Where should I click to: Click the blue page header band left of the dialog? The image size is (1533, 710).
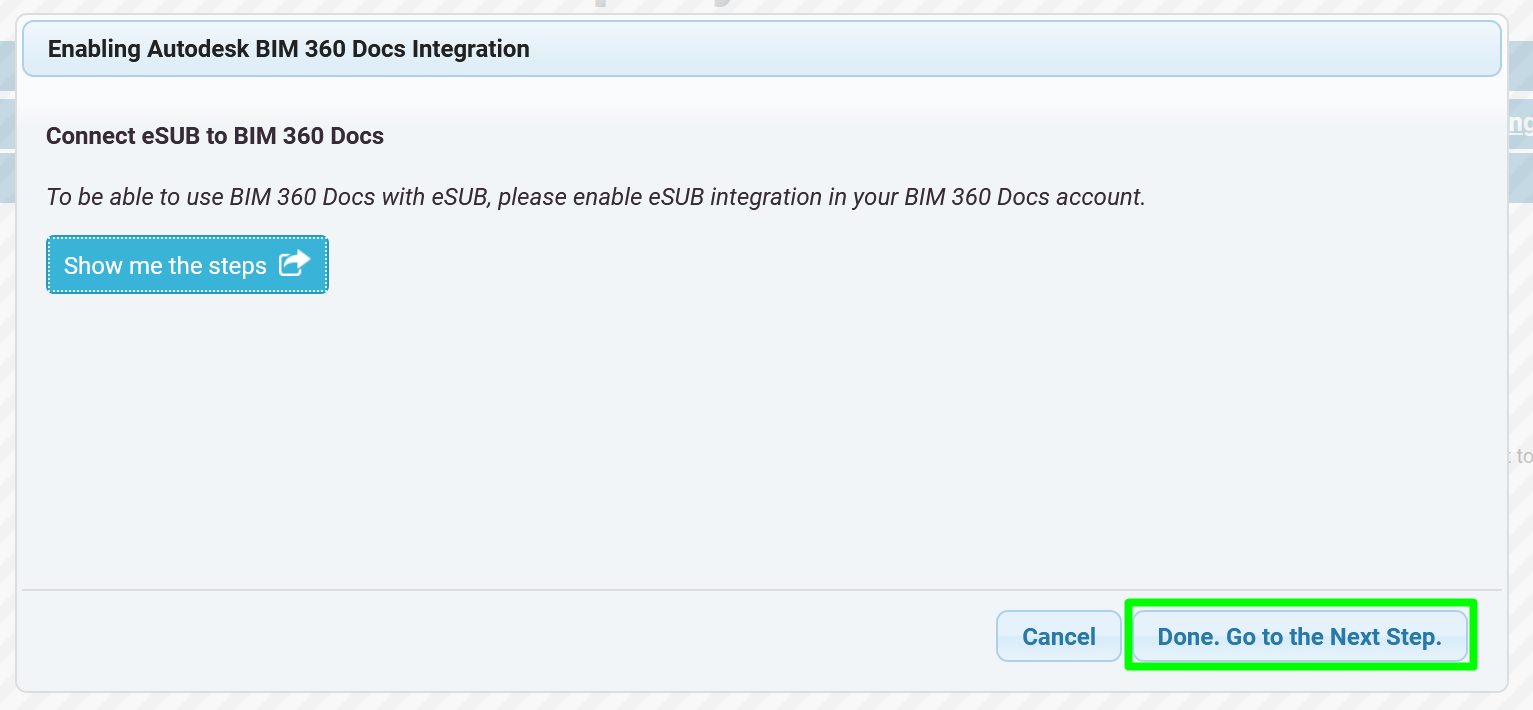pyautogui.click(x=6, y=66)
